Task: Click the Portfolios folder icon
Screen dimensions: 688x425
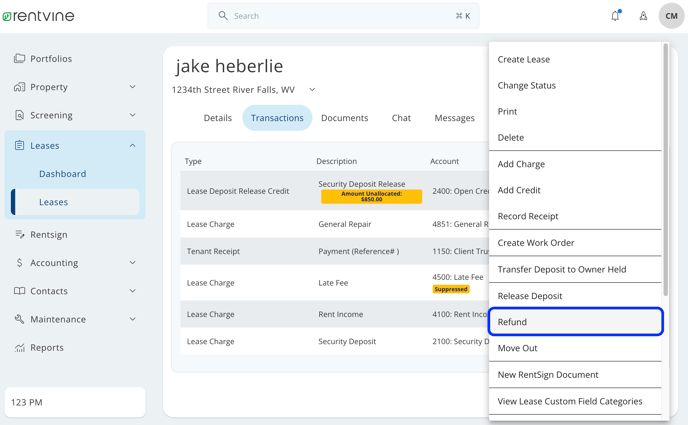Action: pos(19,58)
